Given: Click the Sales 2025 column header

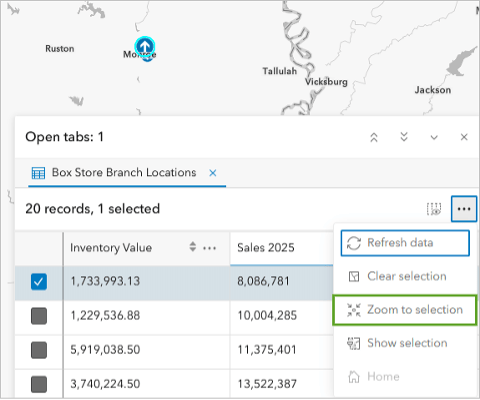Looking at the screenshot, I should pos(282,248).
